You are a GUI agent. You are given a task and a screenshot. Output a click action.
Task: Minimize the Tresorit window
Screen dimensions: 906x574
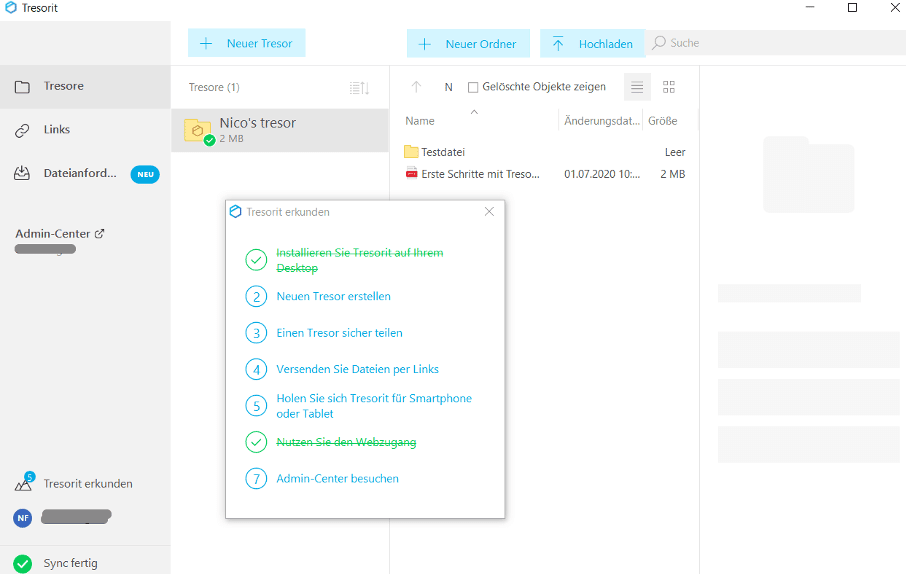pyautogui.click(x=810, y=8)
